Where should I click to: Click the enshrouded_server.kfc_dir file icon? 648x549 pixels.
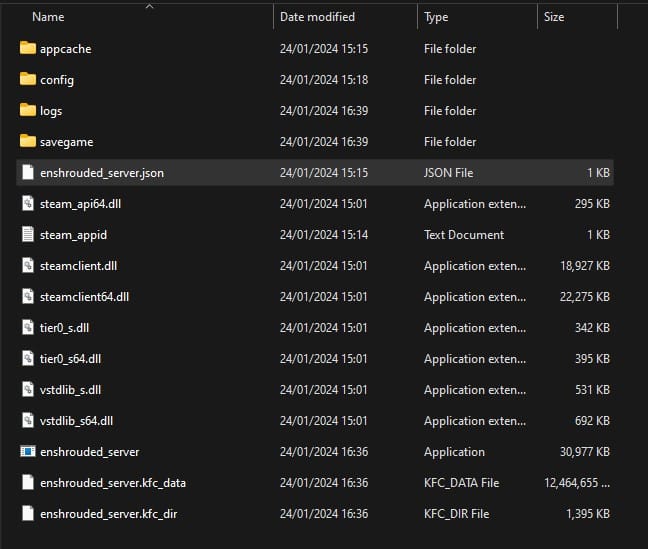point(28,513)
